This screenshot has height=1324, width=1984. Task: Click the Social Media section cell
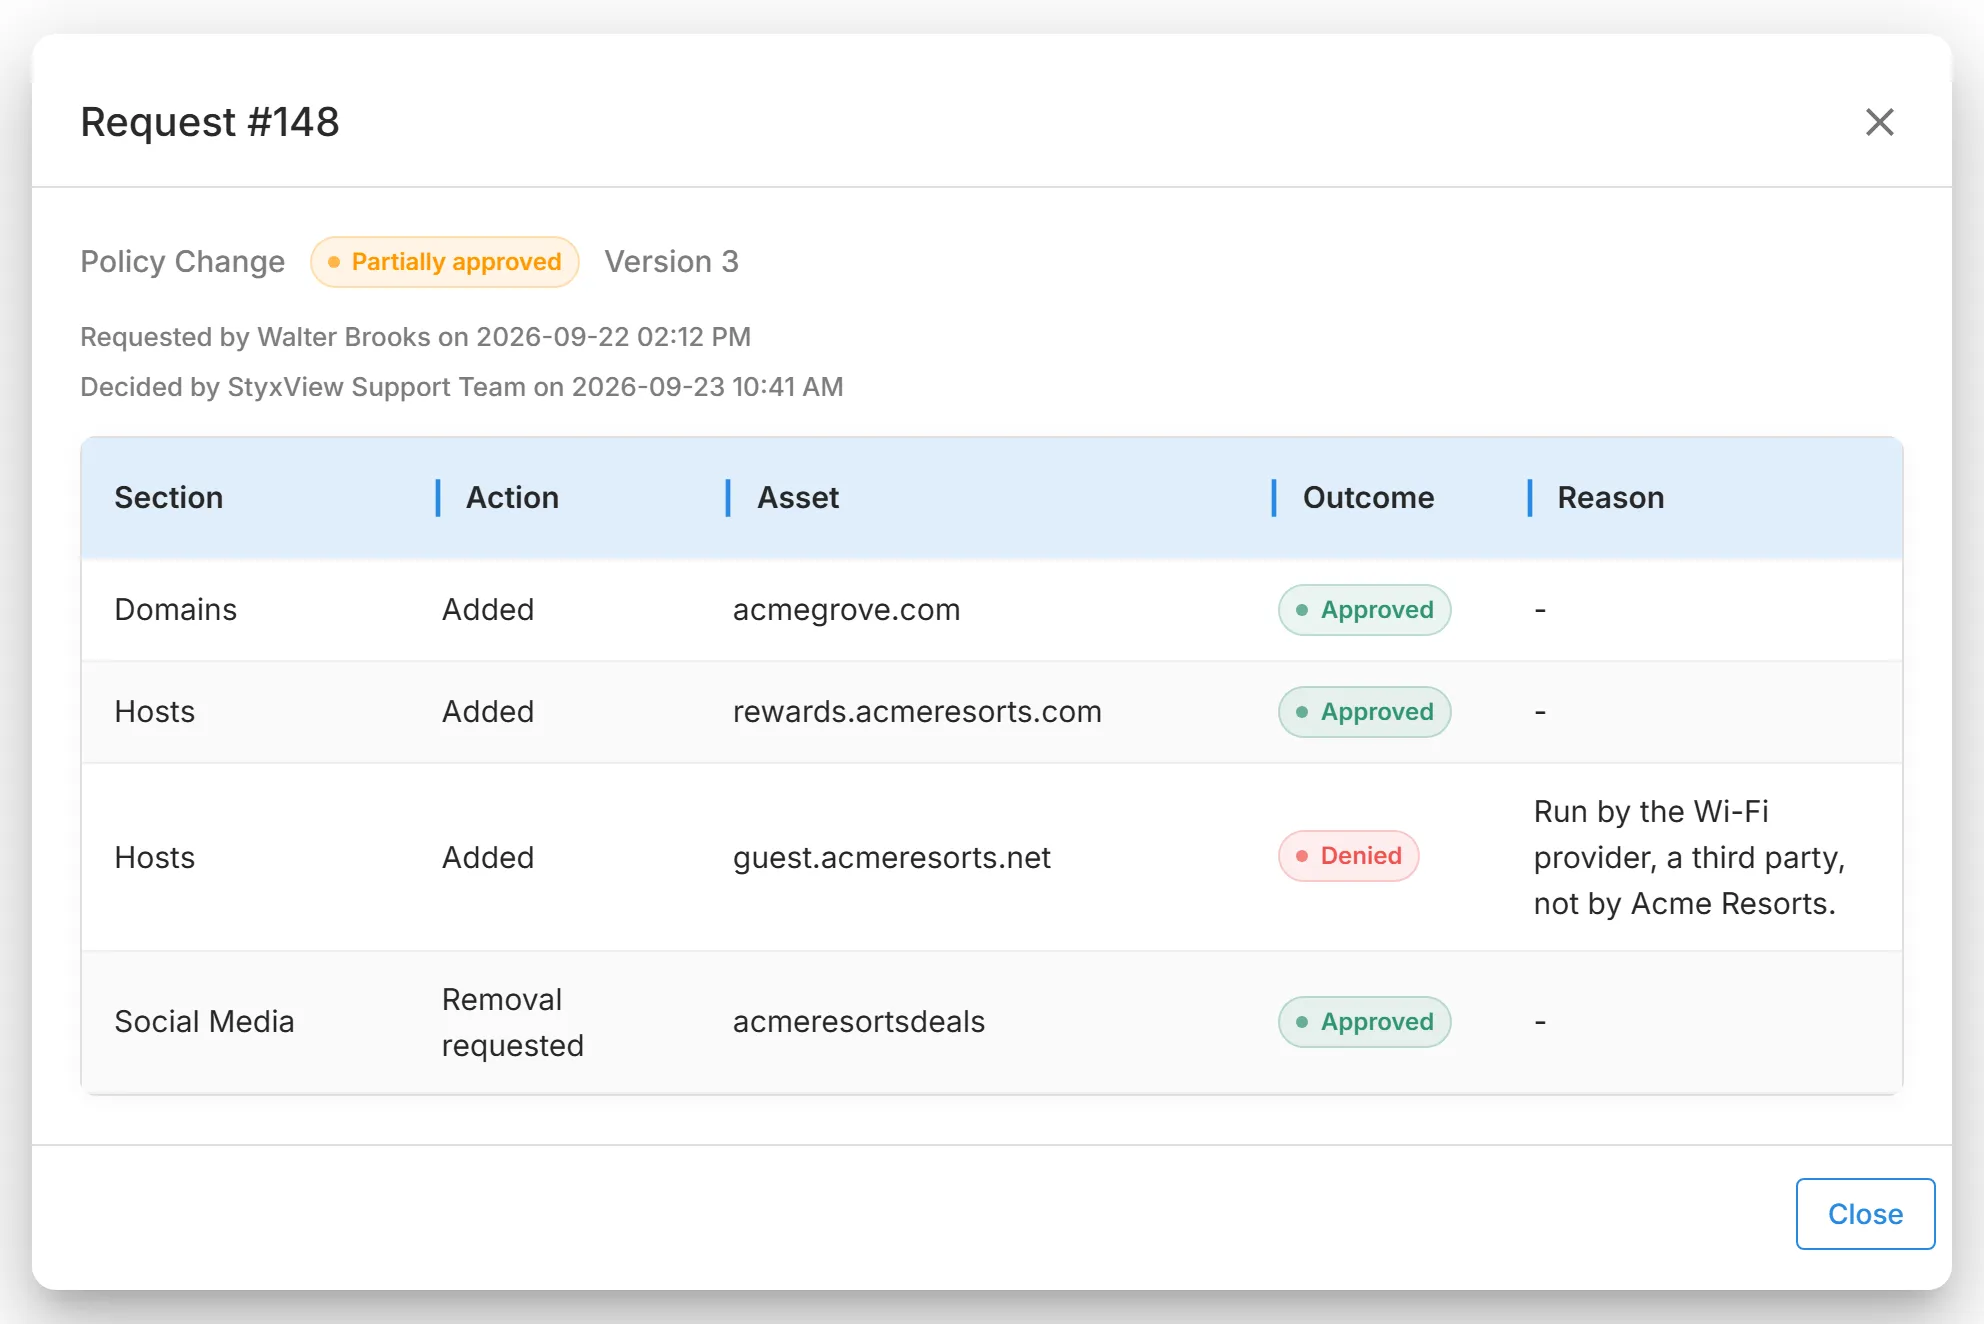pyautogui.click(x=204, y=1022)
